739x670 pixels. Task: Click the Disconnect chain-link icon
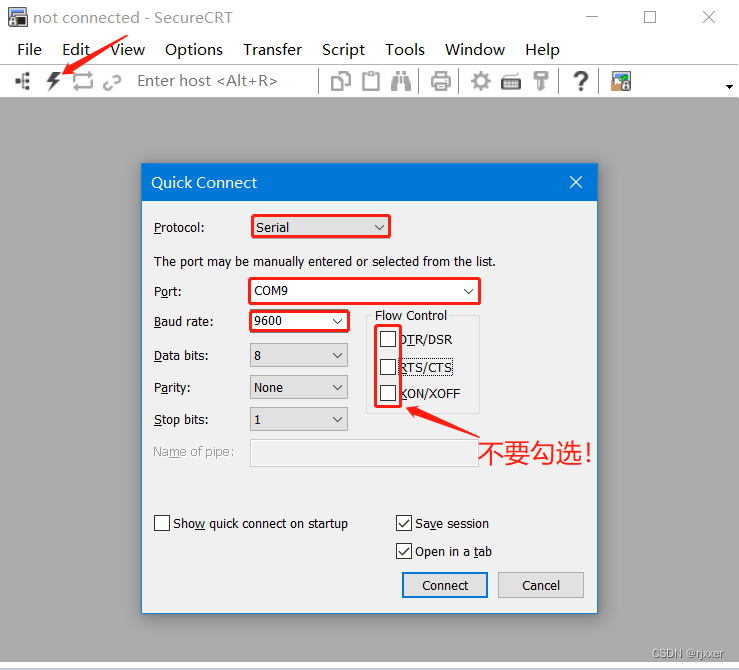click(x=112, y=82)
